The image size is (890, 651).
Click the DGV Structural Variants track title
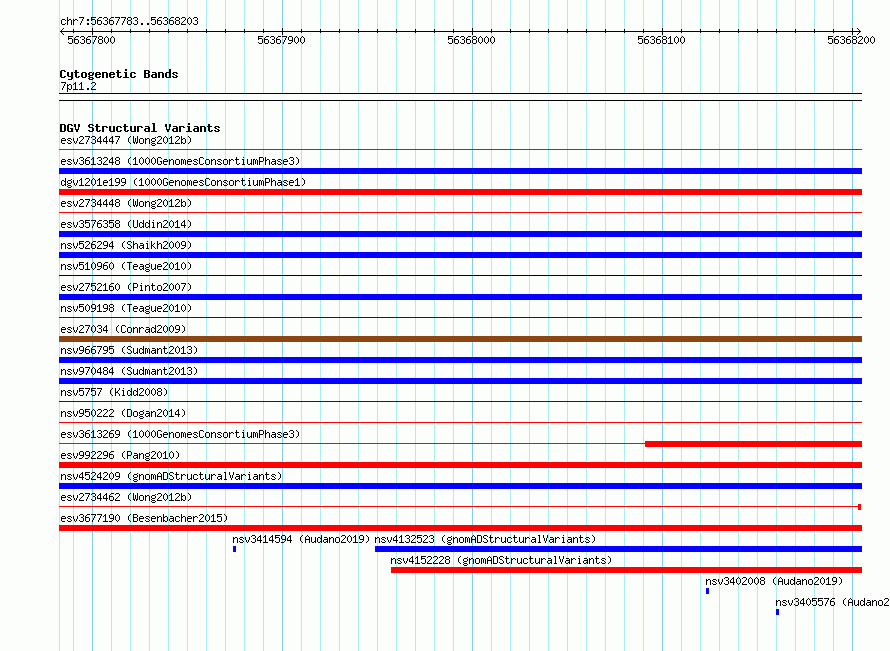(140, 128)
